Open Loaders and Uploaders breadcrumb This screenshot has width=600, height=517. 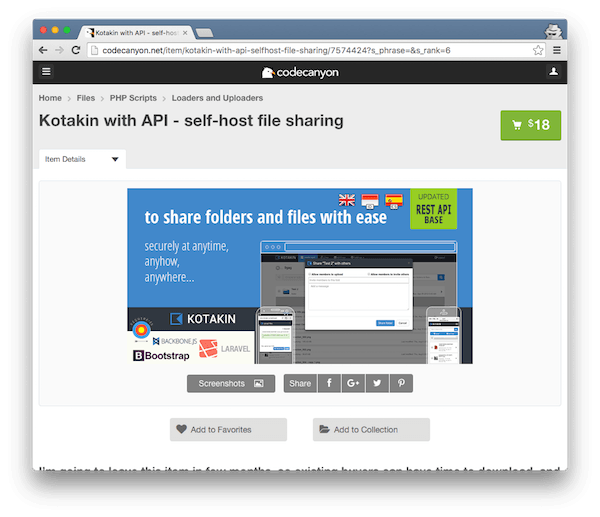point(217,98)
